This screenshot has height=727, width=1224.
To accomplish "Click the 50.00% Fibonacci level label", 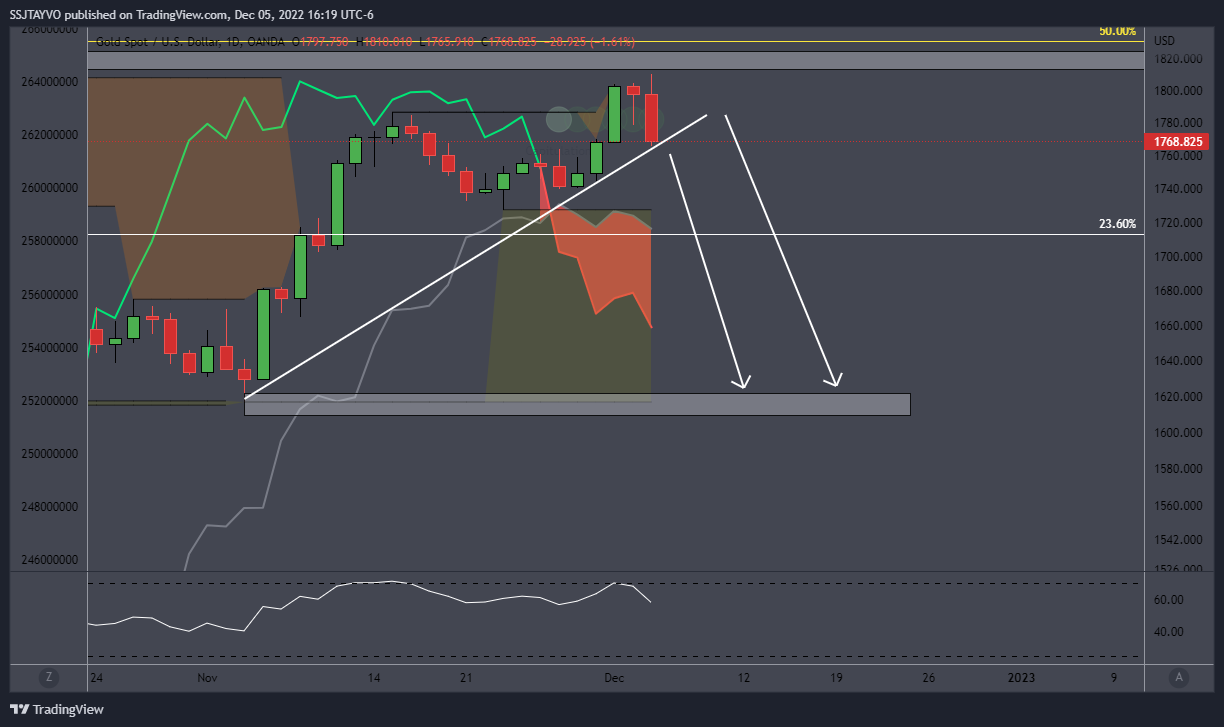I will point(1117,31).
